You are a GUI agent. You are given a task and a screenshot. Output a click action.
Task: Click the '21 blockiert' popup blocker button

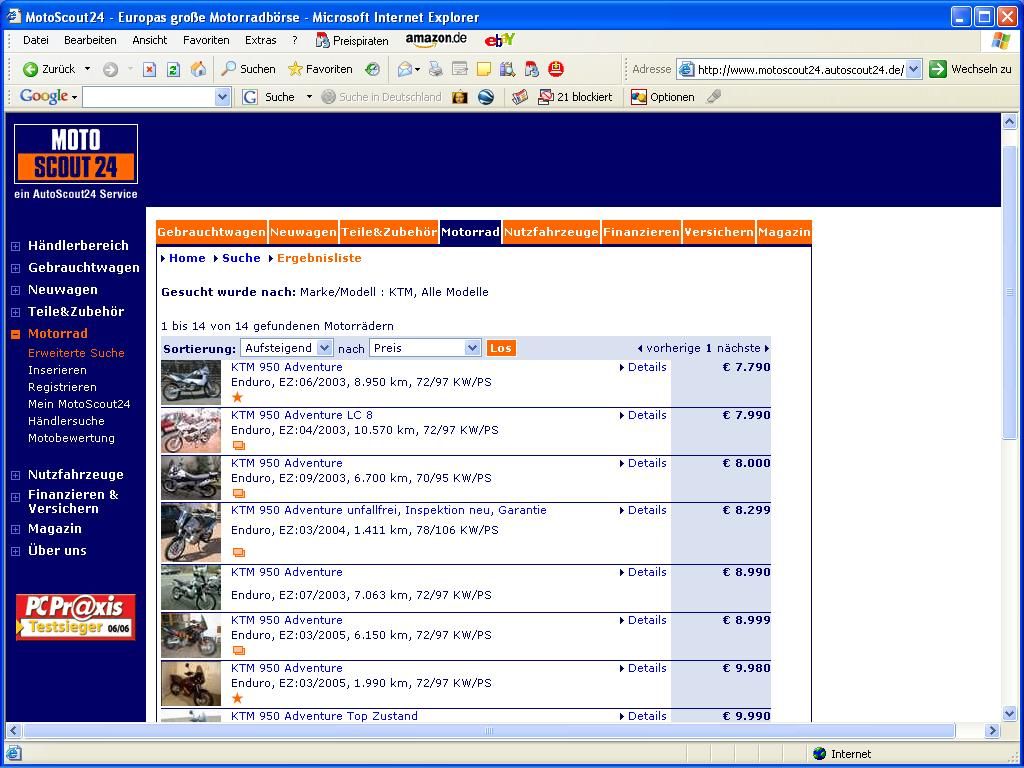575,97
